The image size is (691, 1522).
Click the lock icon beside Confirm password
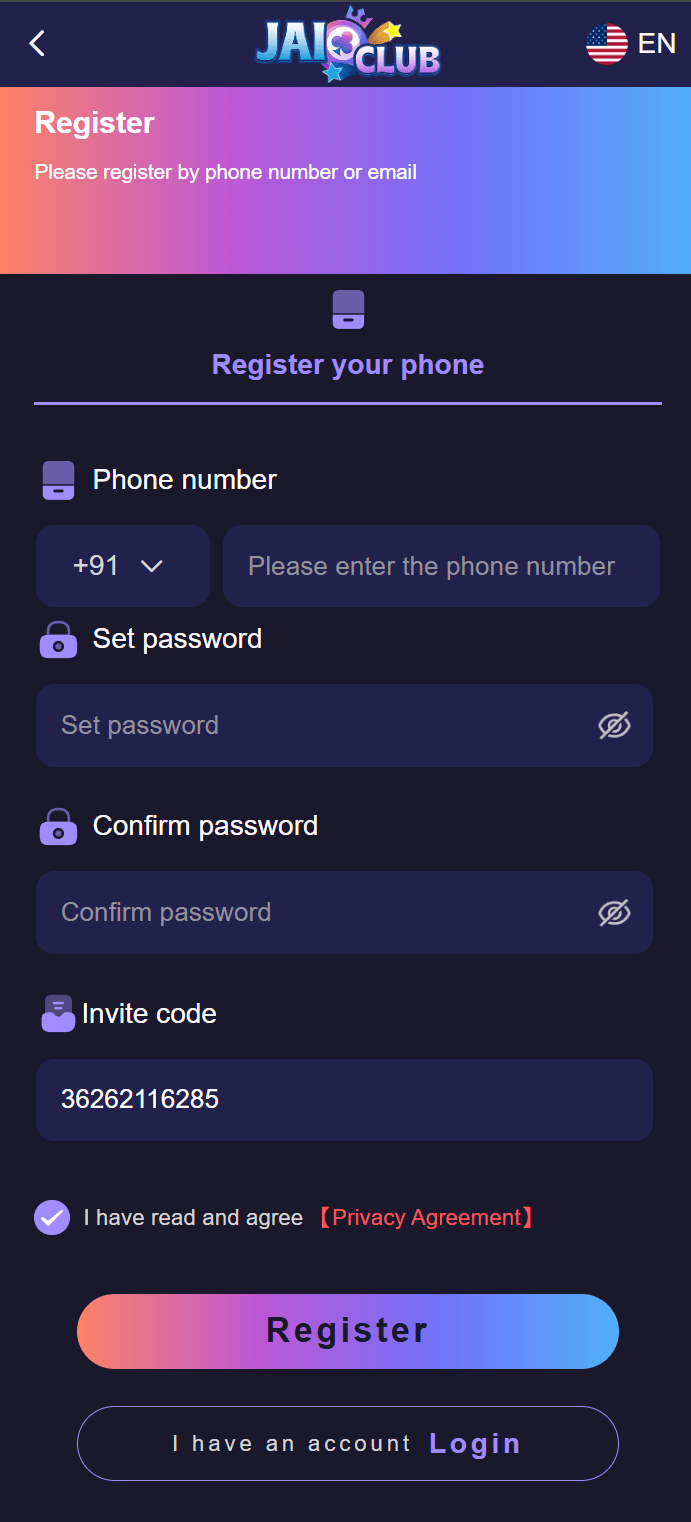[x=58, y=826]
